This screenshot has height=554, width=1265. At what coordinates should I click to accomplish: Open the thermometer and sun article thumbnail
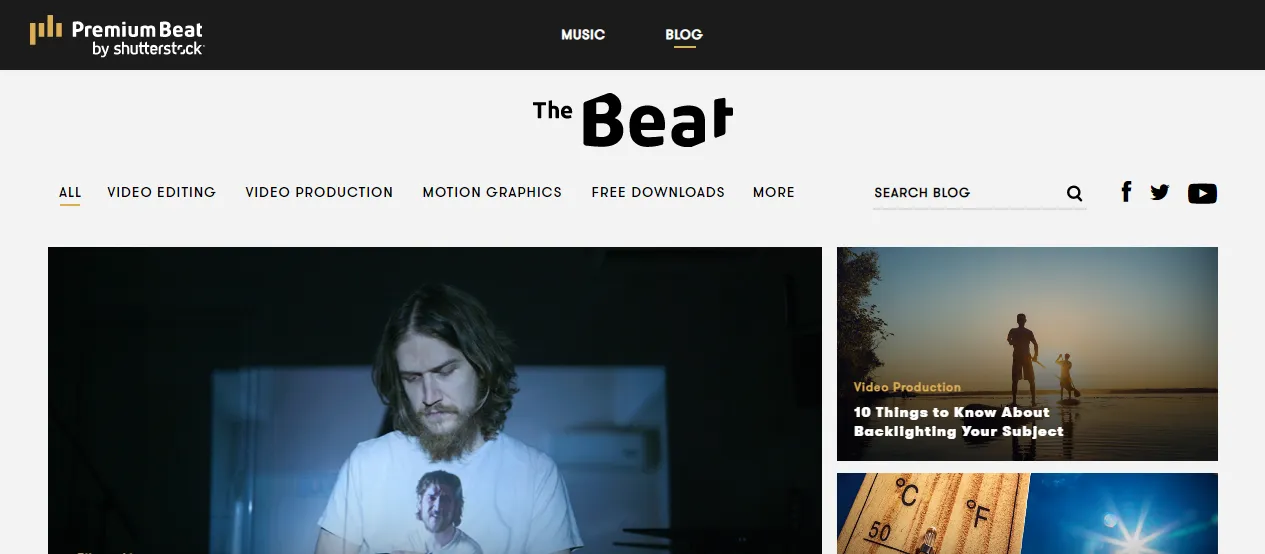click(x=1027, y=513)
